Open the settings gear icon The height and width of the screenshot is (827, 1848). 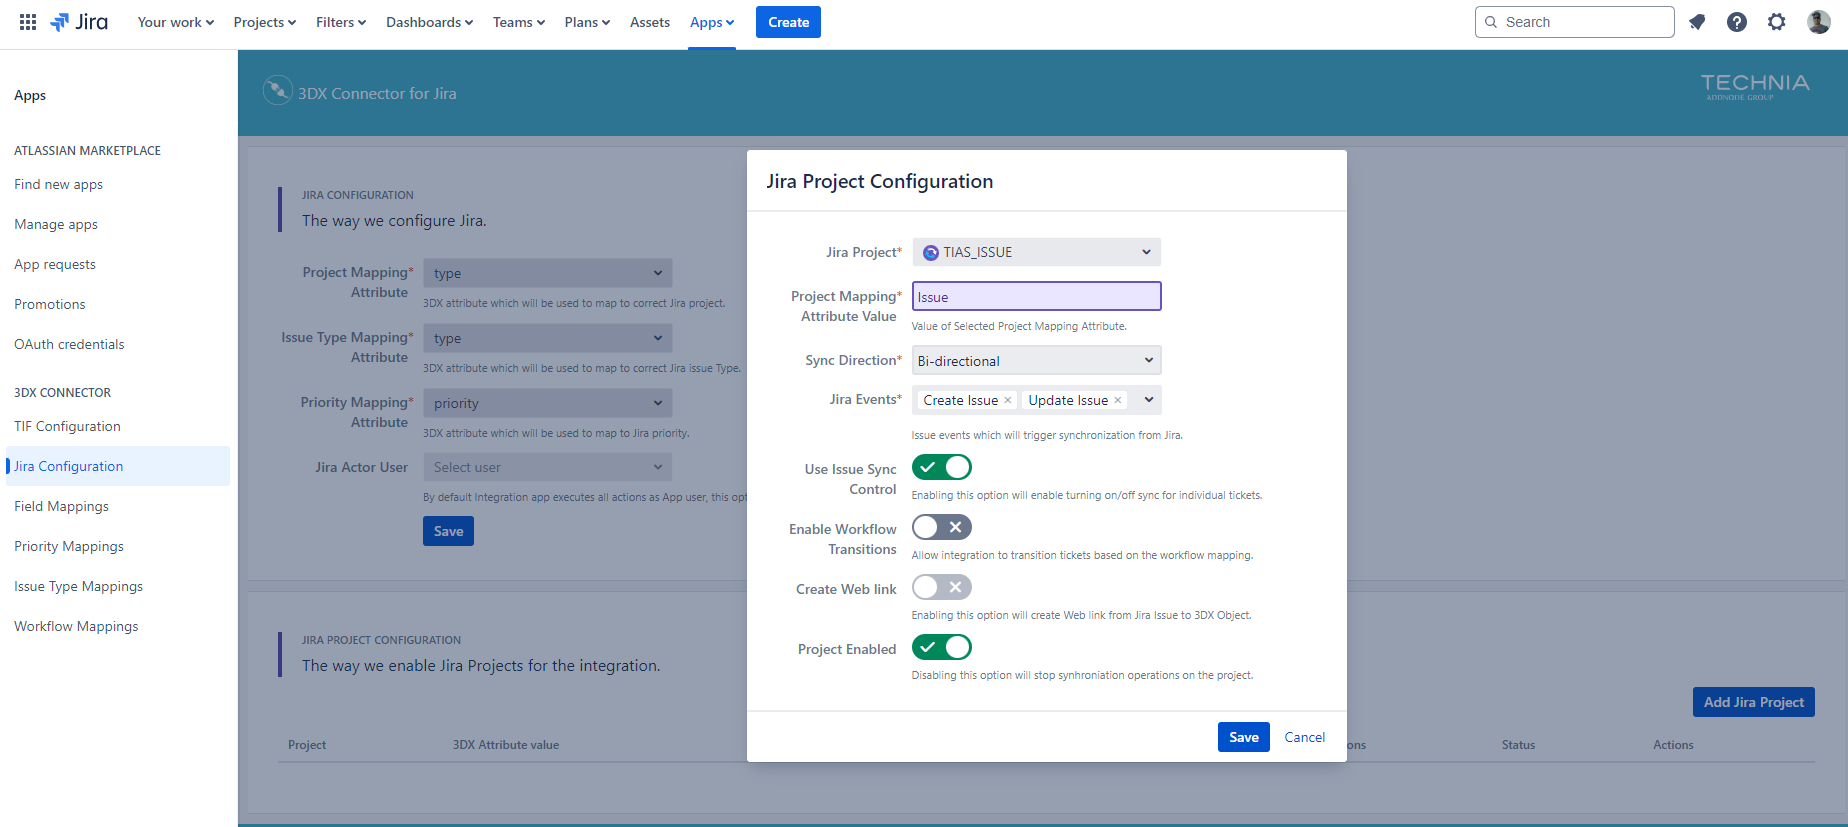[x=1777, y=22]
